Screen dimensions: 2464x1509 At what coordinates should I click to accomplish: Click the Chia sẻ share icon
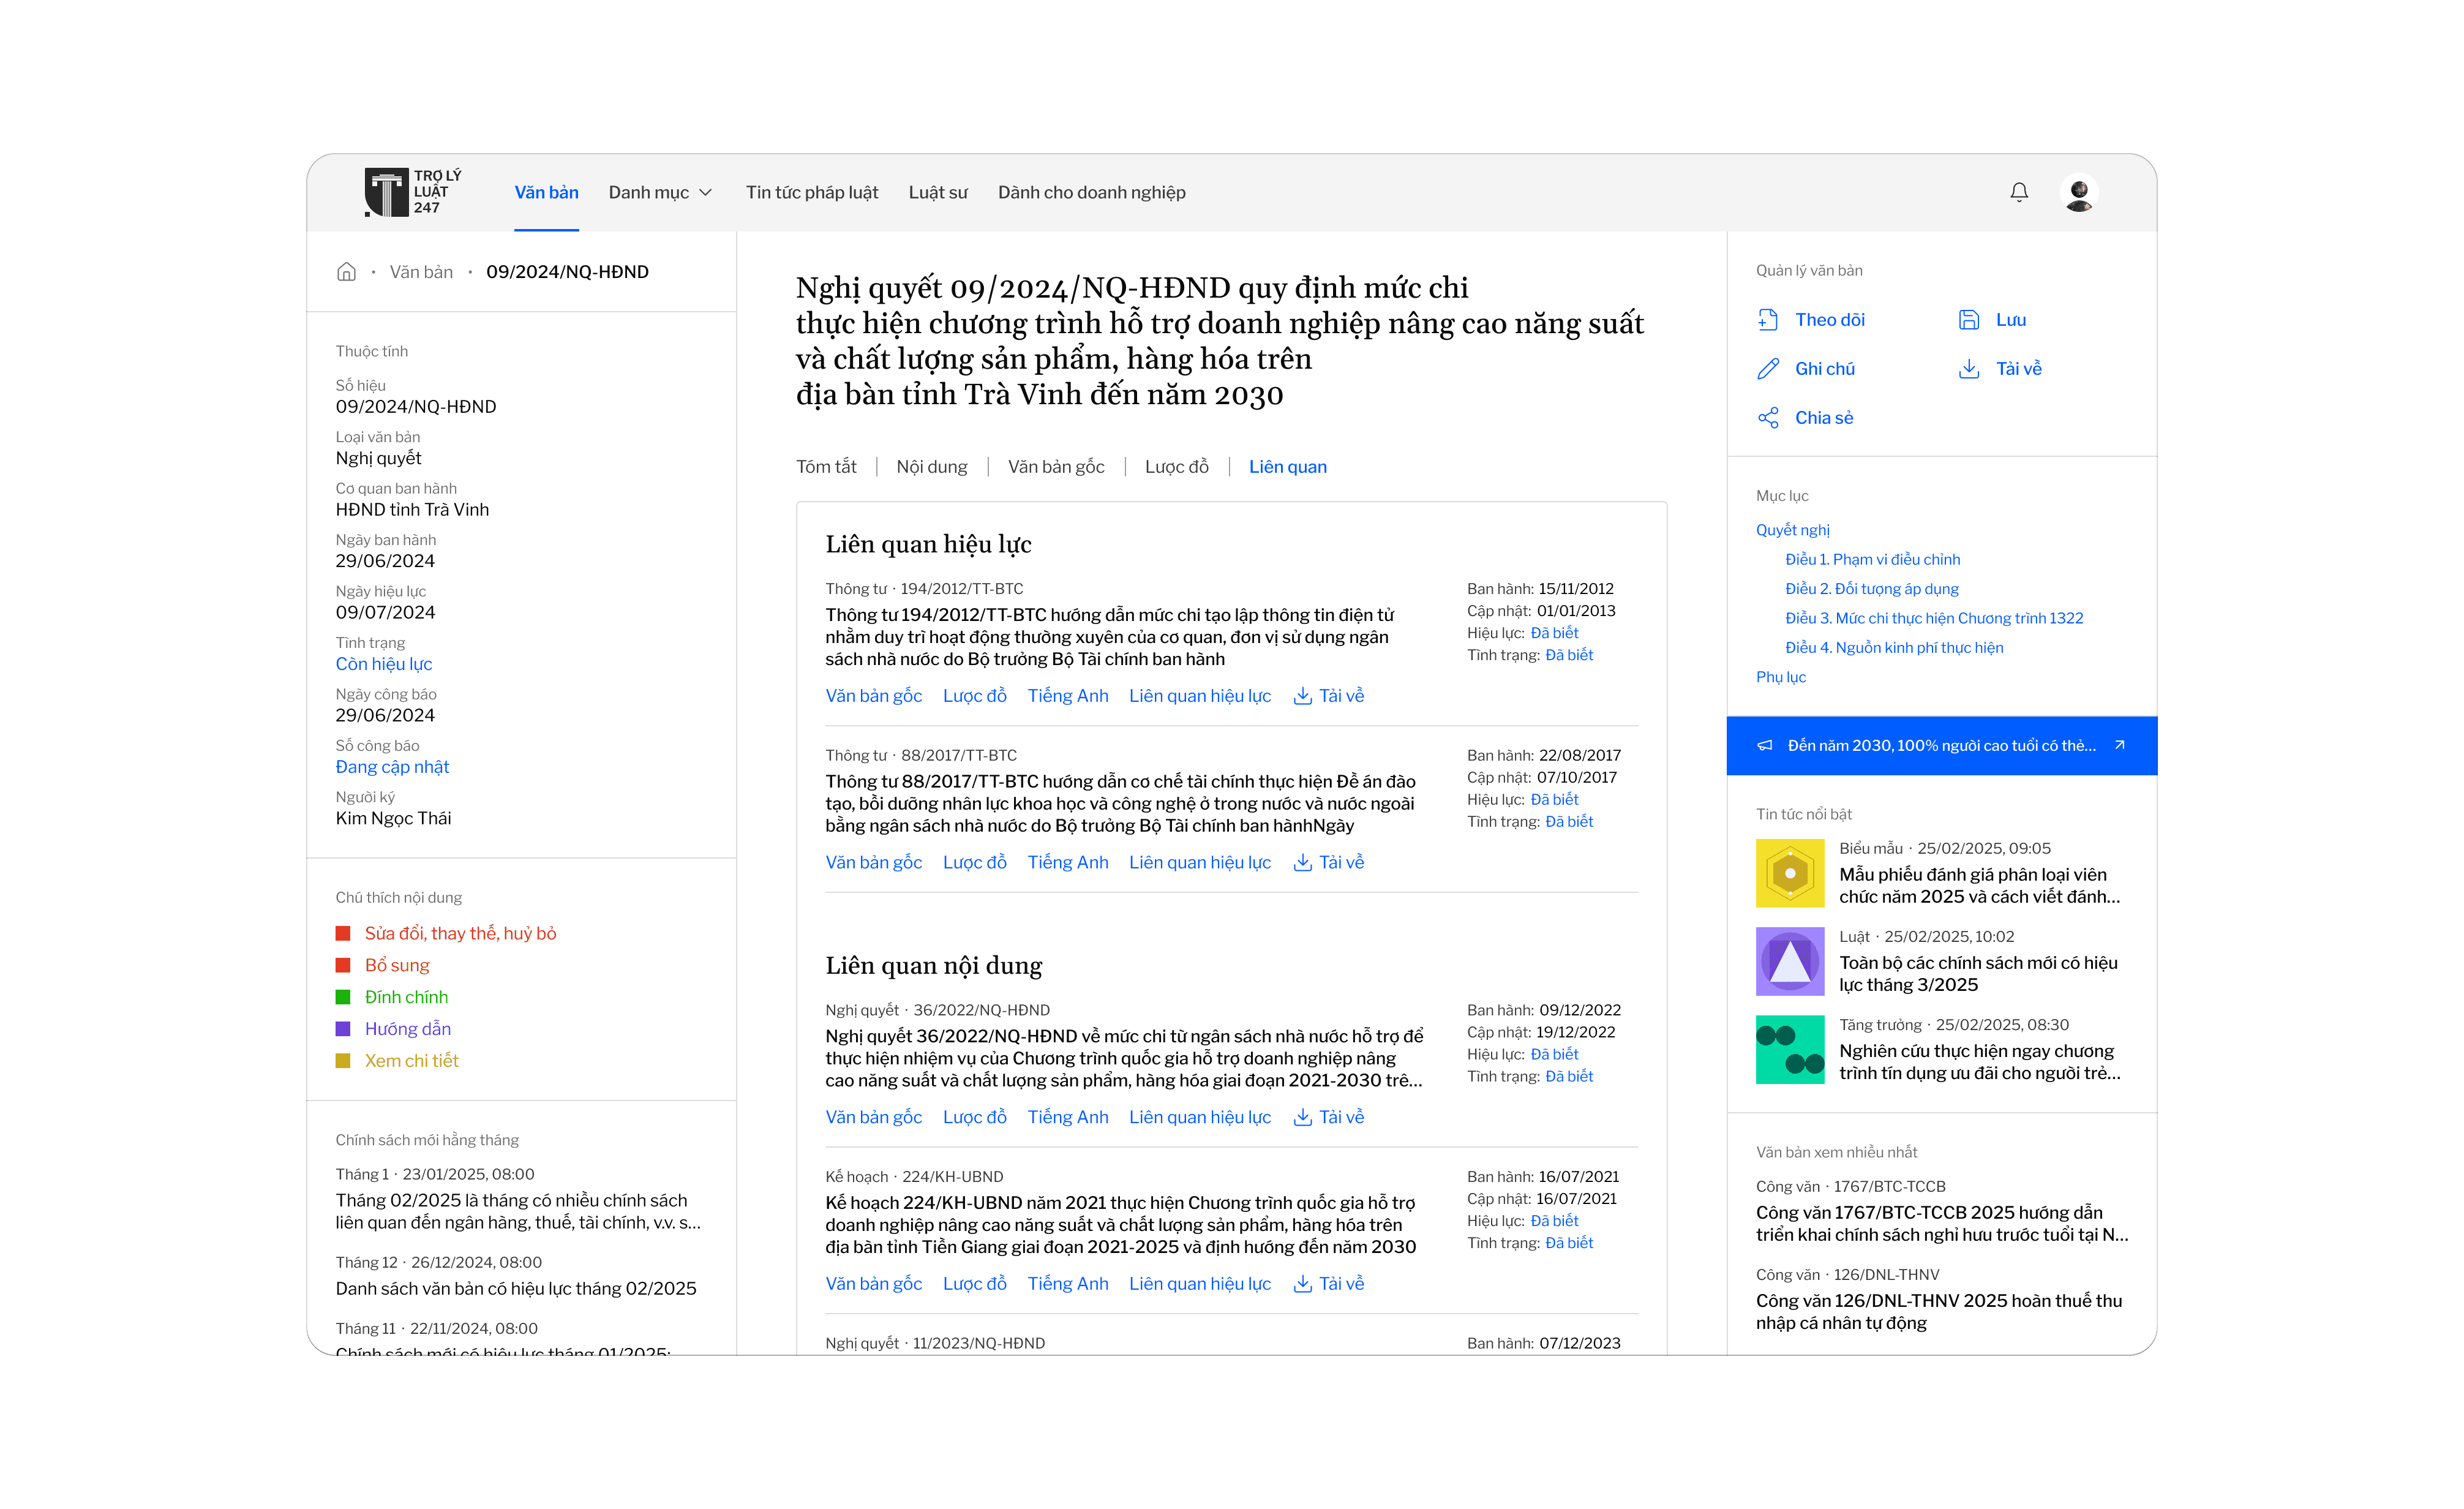click(1768, 418)
